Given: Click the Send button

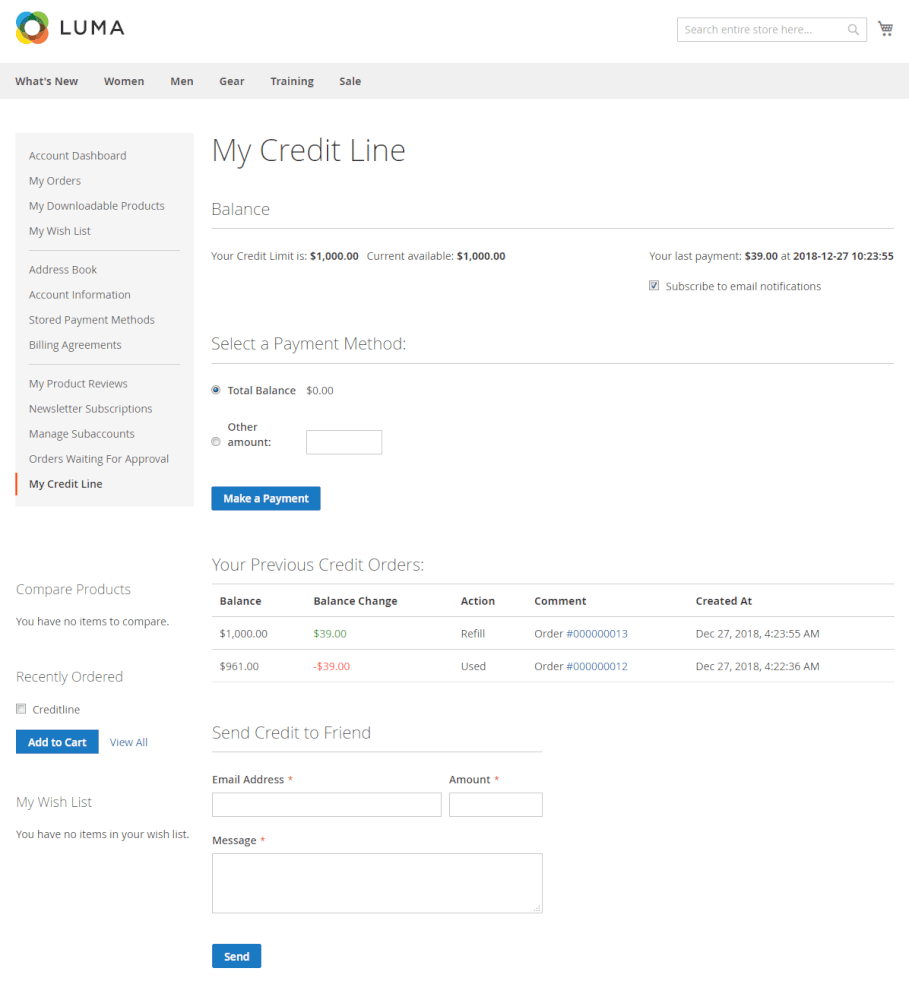Looking at the screenshot, I should [x=236, y=956].
